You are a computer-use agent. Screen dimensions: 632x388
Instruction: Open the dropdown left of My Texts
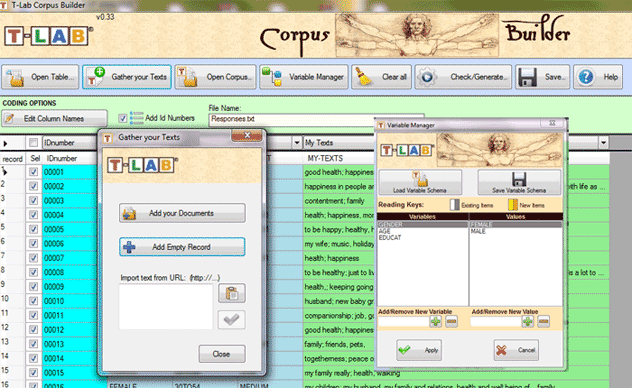(297, 143)
